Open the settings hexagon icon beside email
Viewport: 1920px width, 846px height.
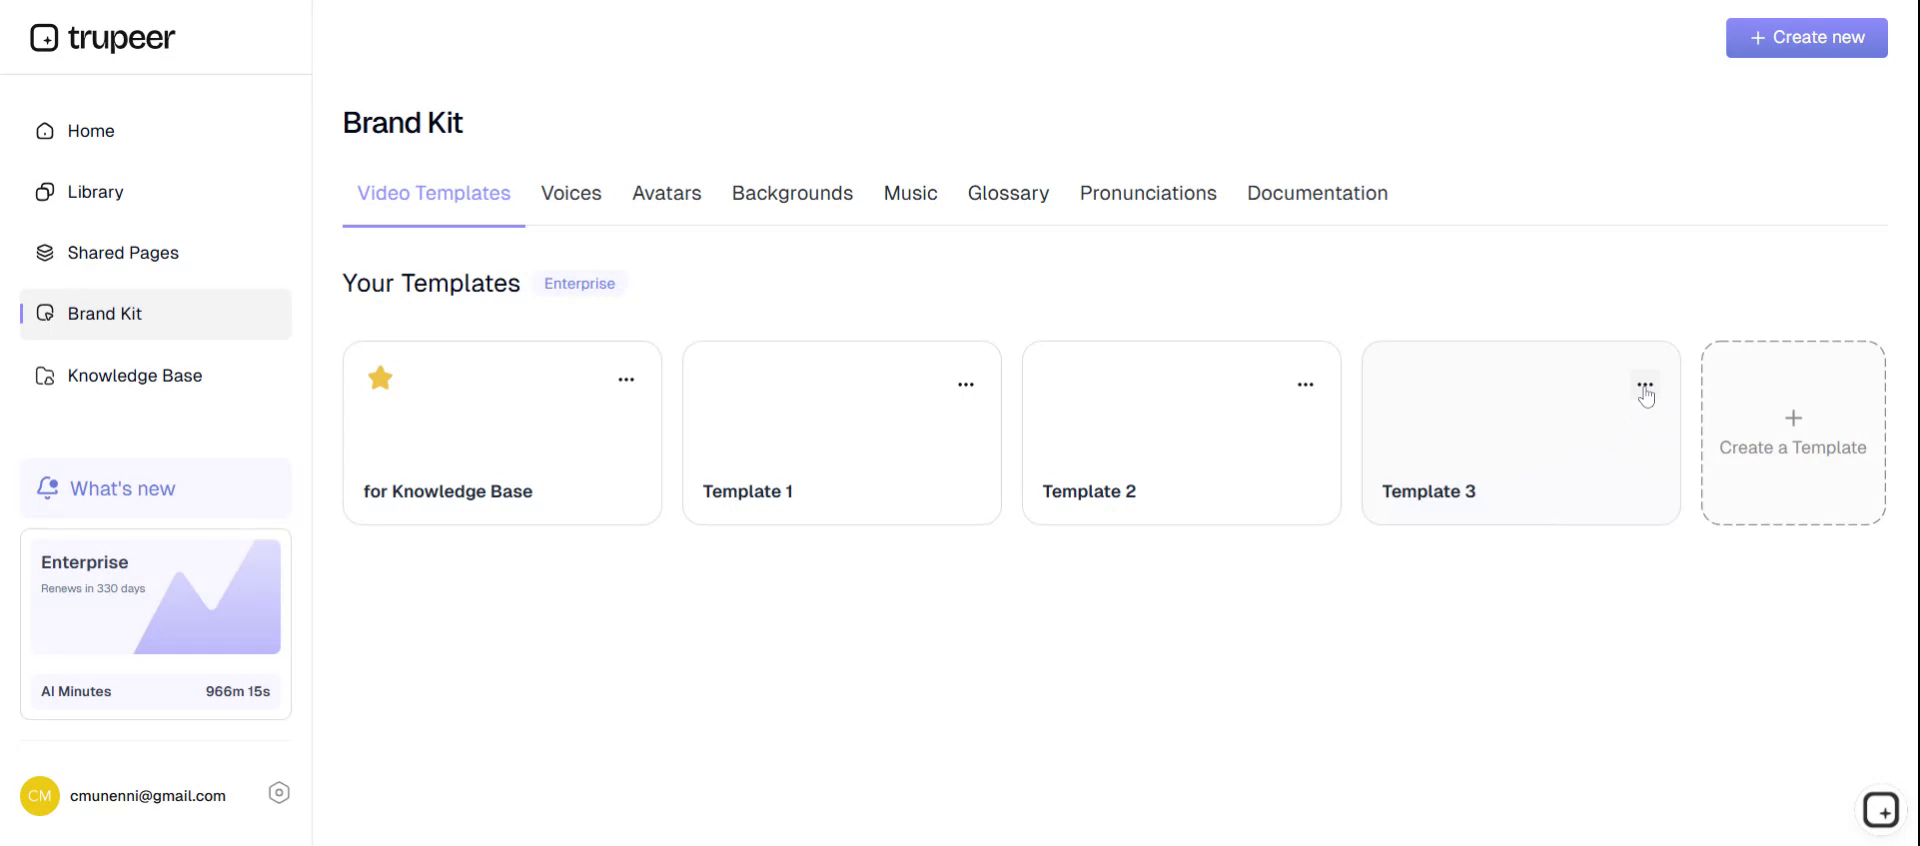(279, 793)
